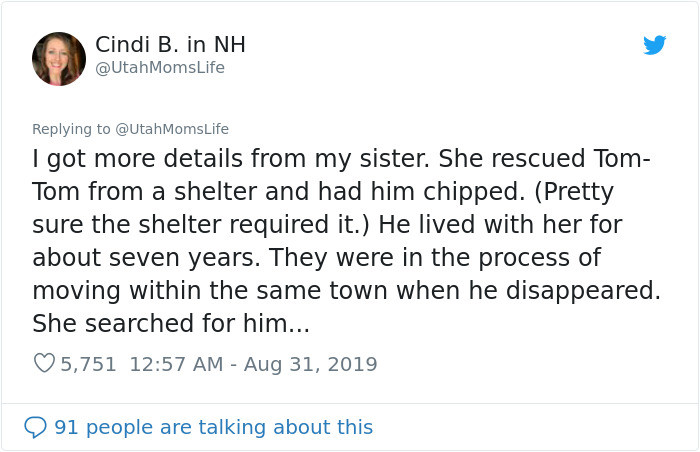Open the Cindi B. in NH display name
The height and width of the screenshot is (452, 700).
coord(170,45)
